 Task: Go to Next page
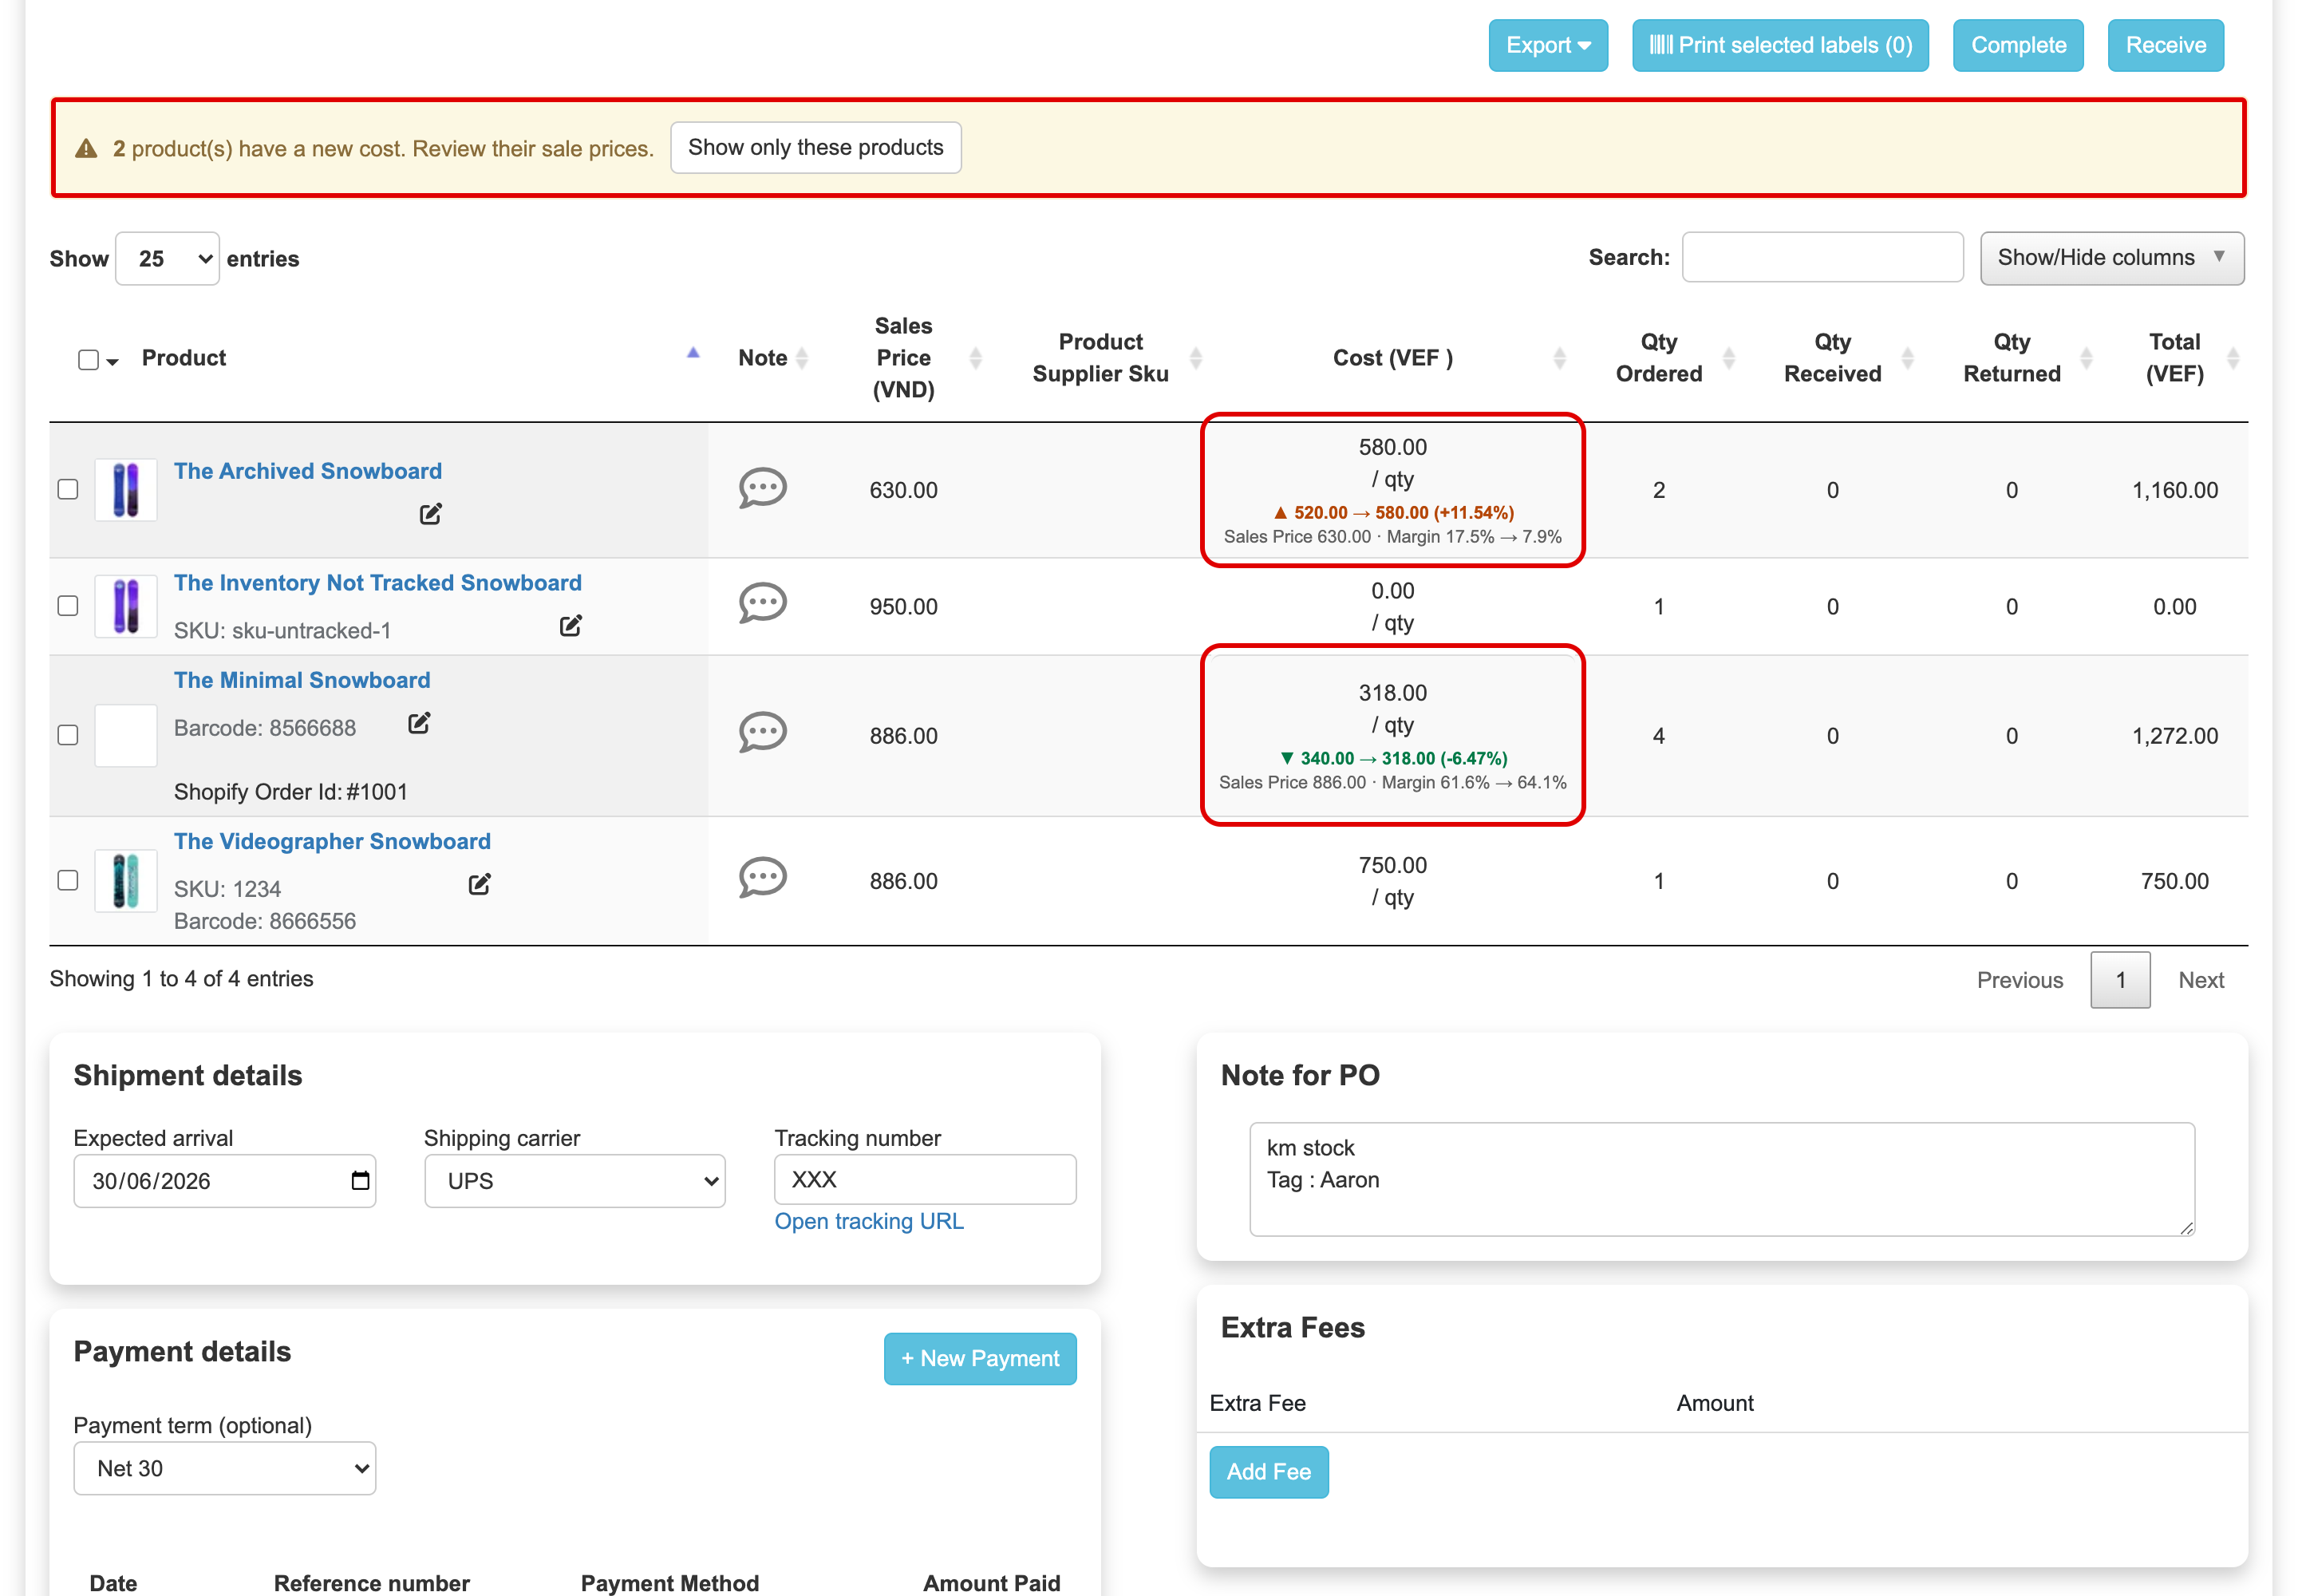coord(2201,980)
